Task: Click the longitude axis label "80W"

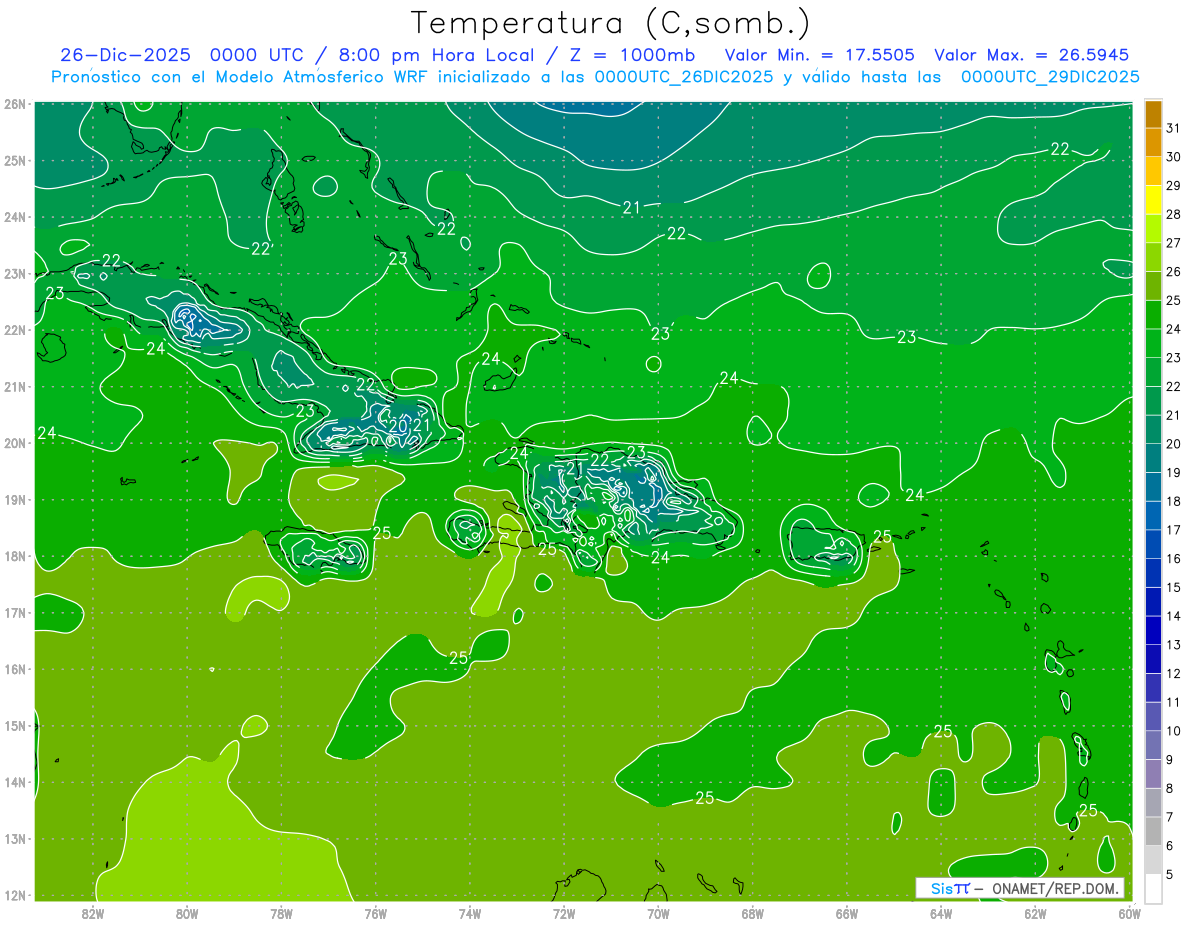Action: coord(186,913)
